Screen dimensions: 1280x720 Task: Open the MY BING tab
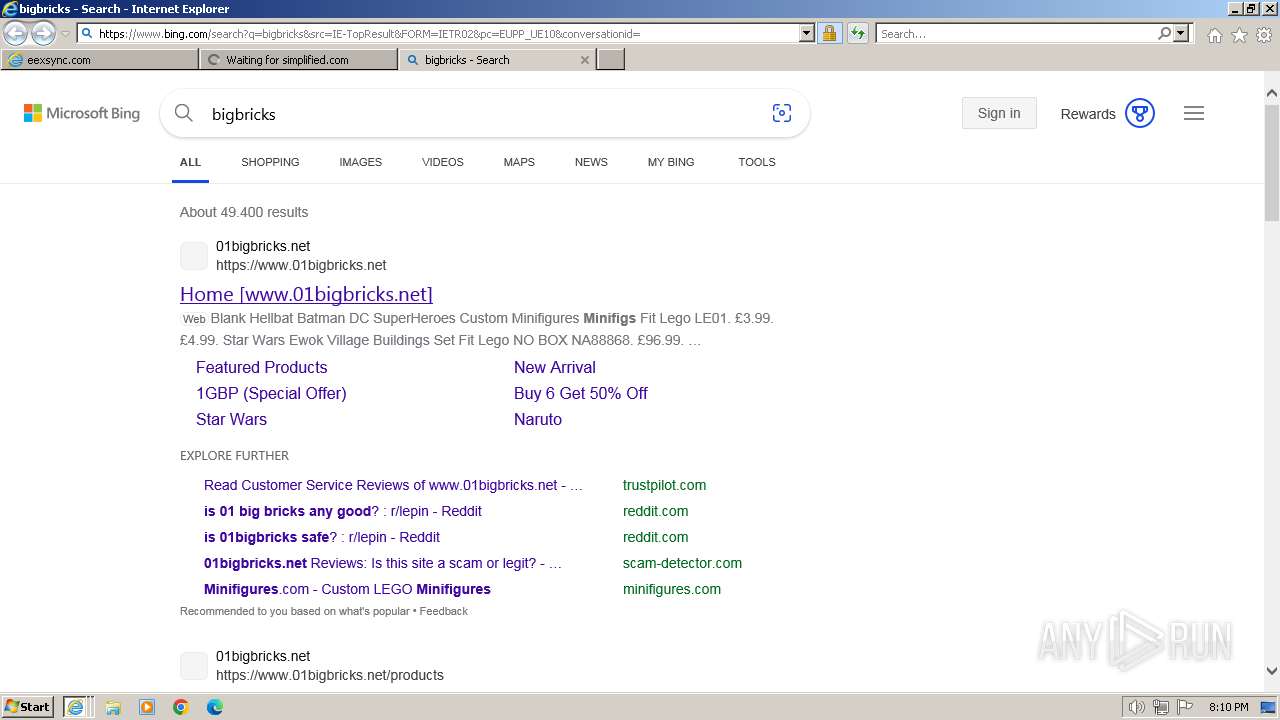pos(671,162)
